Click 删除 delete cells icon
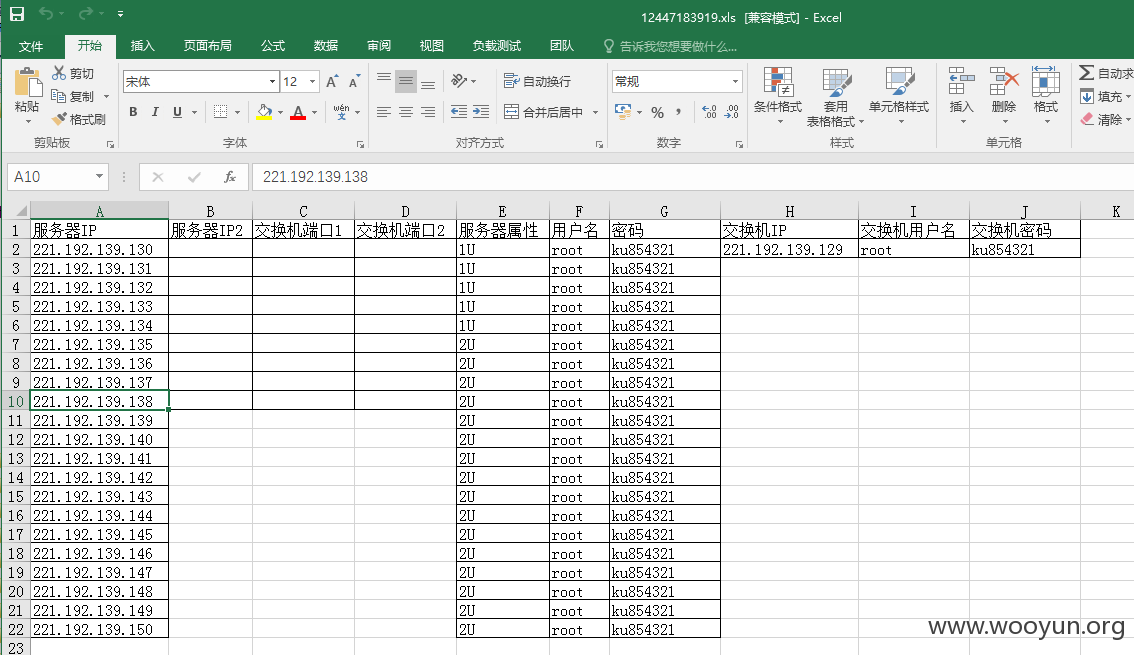The height and width of the screenshot is (655, 1134). [1004, 95]
